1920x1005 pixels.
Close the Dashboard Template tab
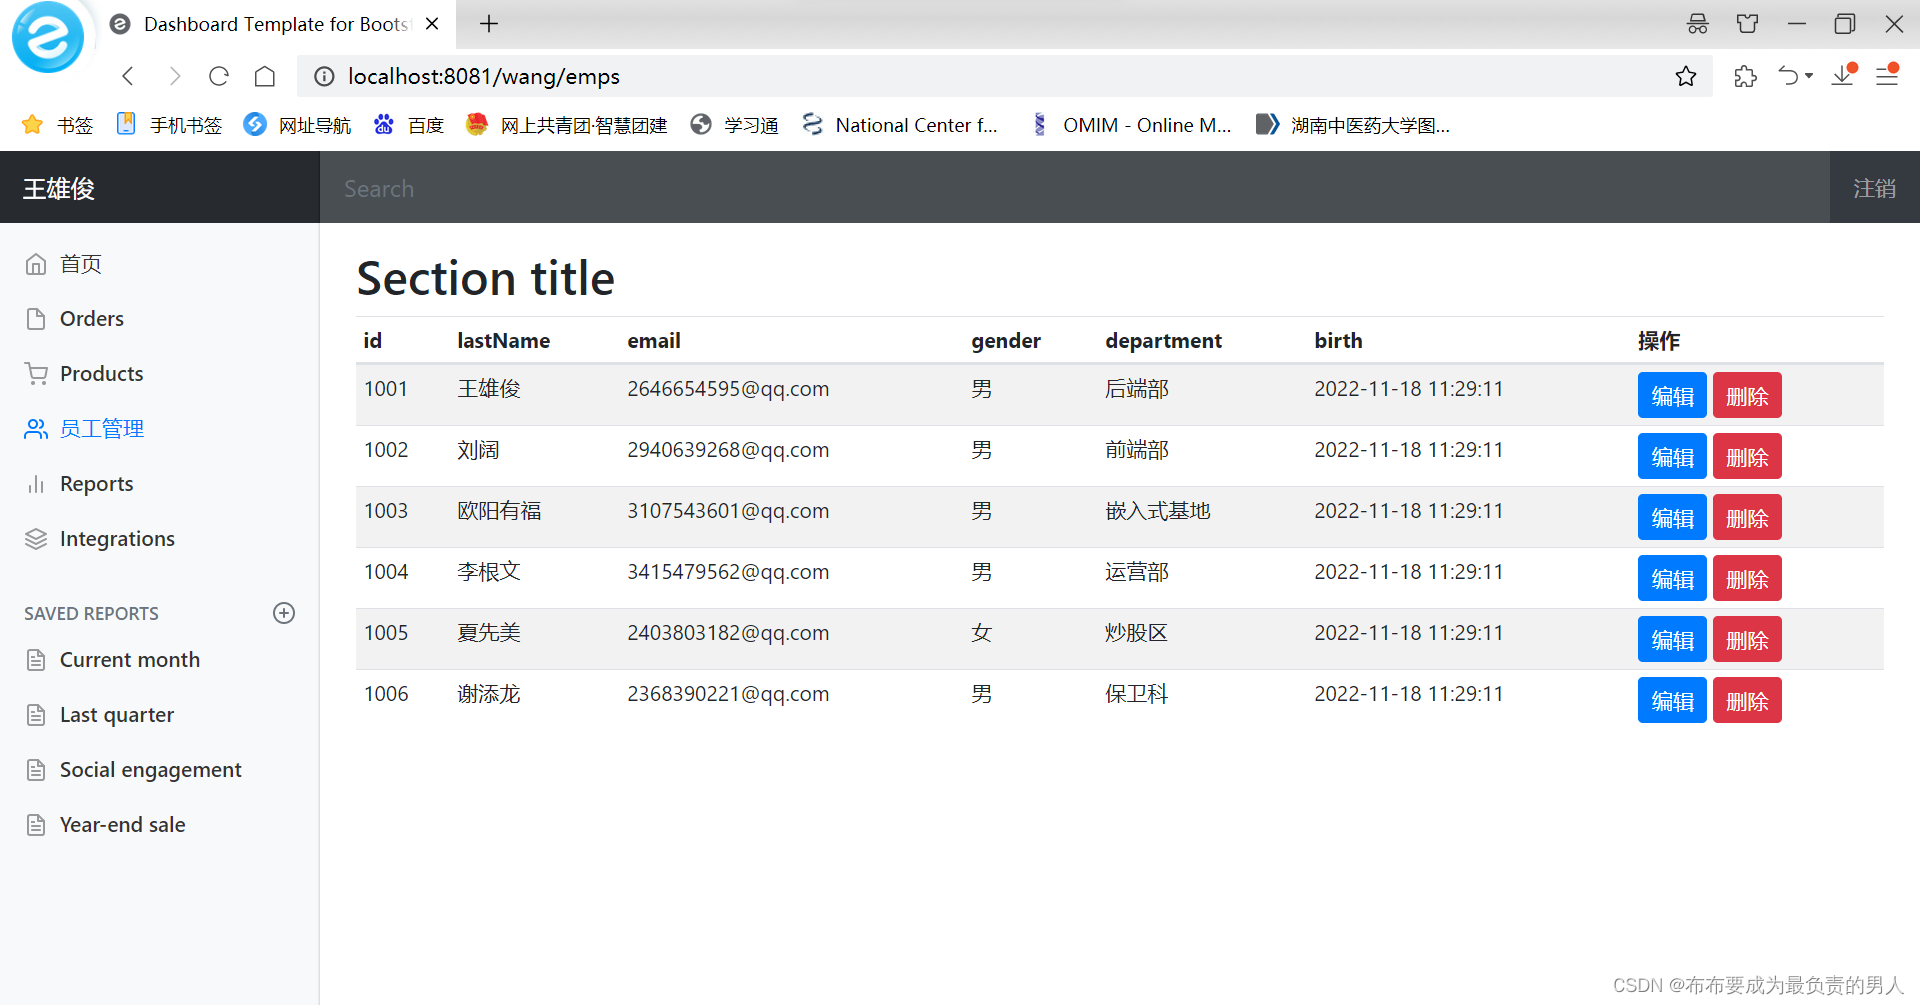click(432, 24)
